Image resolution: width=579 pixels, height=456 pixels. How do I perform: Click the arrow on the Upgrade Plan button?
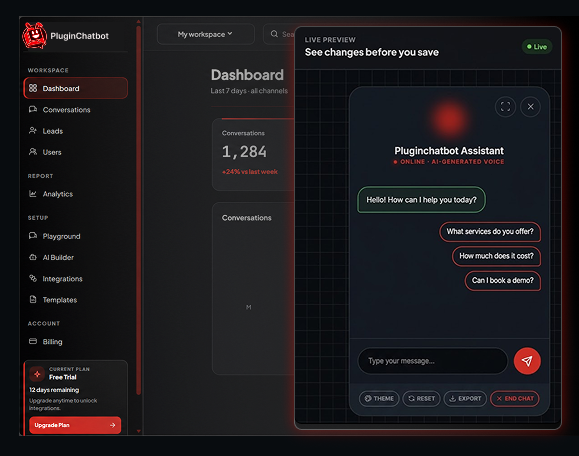coord(113,425)
